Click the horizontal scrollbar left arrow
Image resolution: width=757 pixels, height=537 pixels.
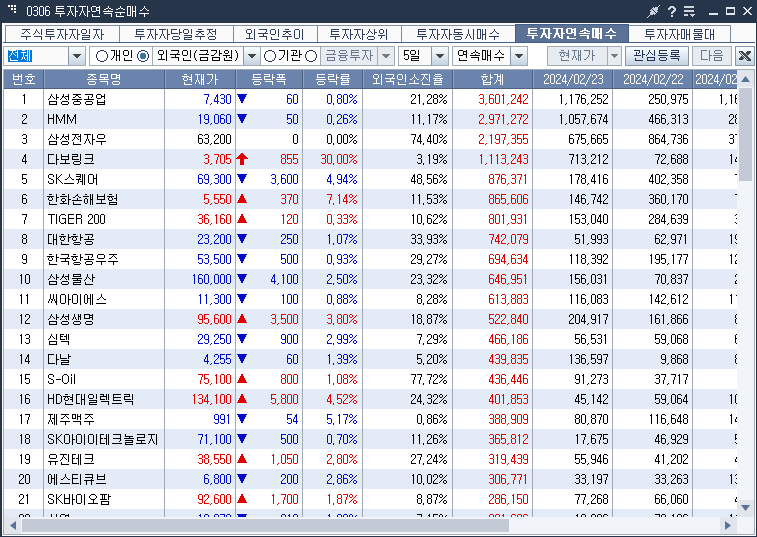point(13,525)
